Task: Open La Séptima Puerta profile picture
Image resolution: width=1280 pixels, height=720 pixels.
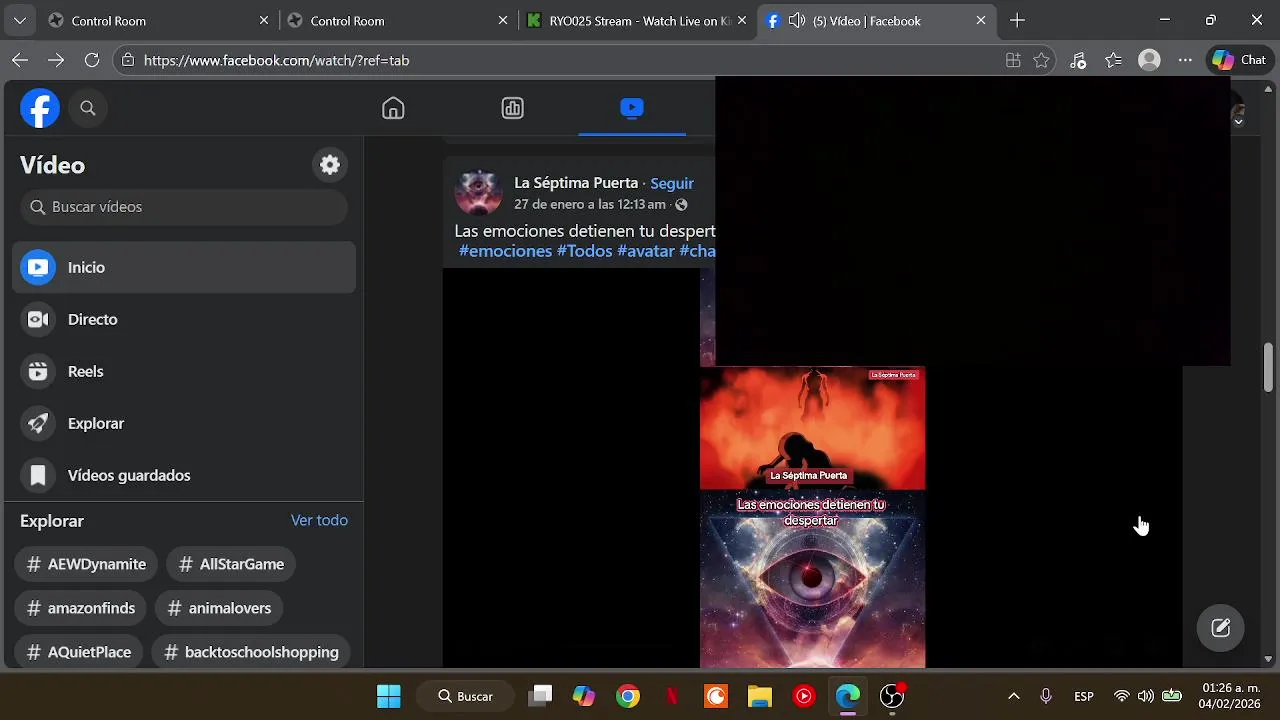Action: pos(479,193)
